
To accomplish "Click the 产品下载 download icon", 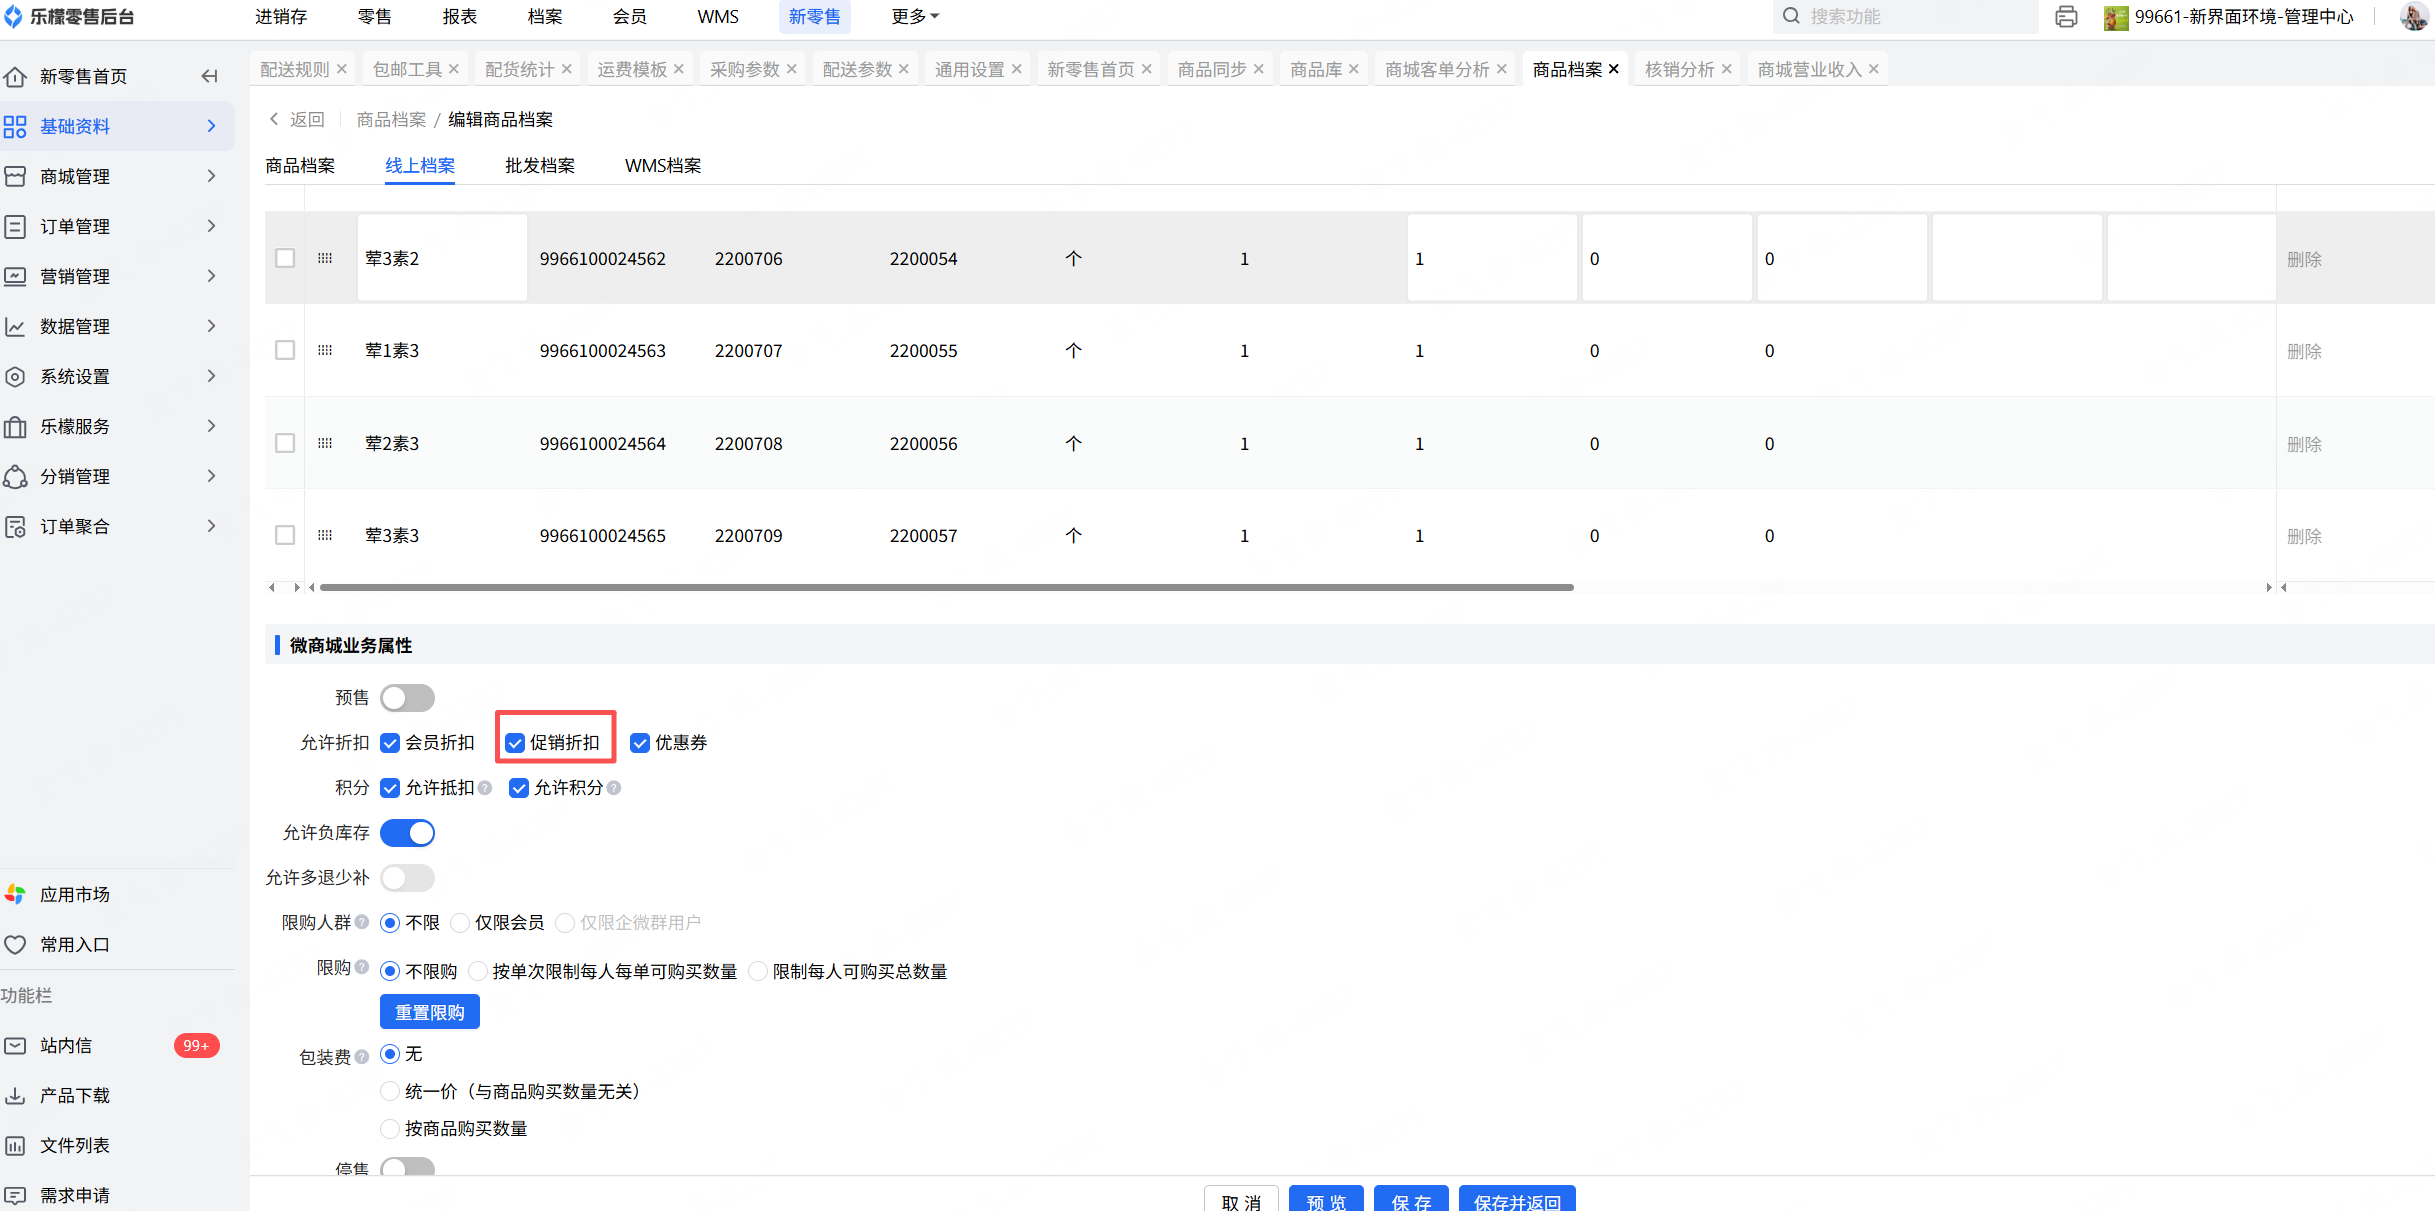I will (15, 1095).
